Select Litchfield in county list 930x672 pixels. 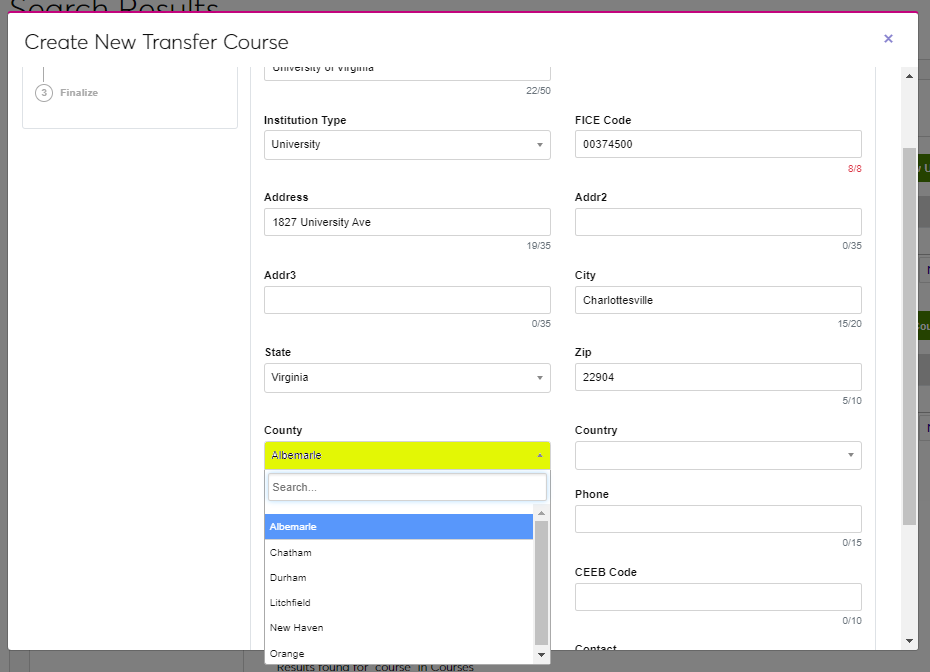[399, 602]
